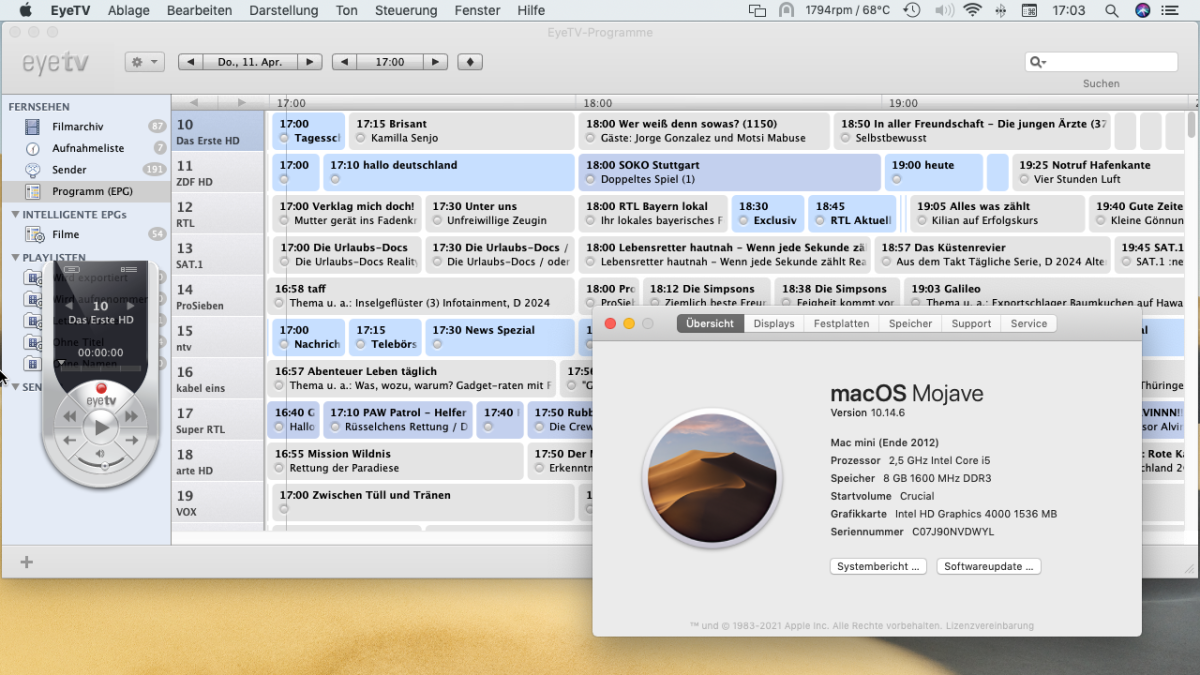Toggle recording for Wer weiß denn sowas
Image resolution: width=1200 pixels, height=675 pixels.
point(591,138)
